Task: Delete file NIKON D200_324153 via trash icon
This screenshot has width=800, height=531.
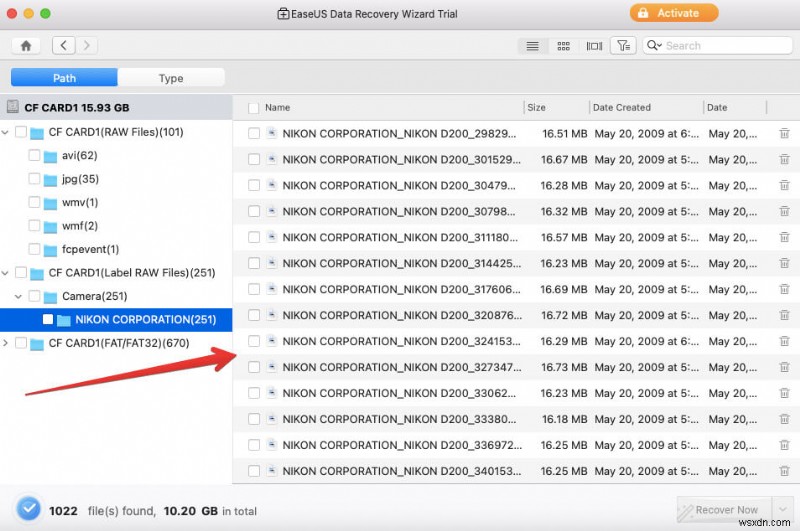Action: (784, 341)
